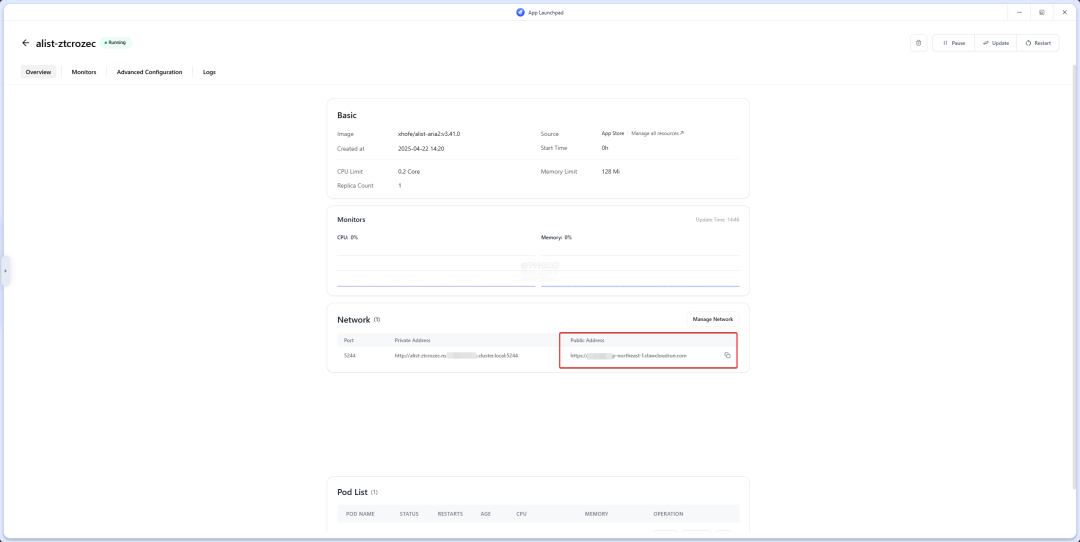
Task: Expand the left sidebar handle
Action: click(x=5, y=271)
